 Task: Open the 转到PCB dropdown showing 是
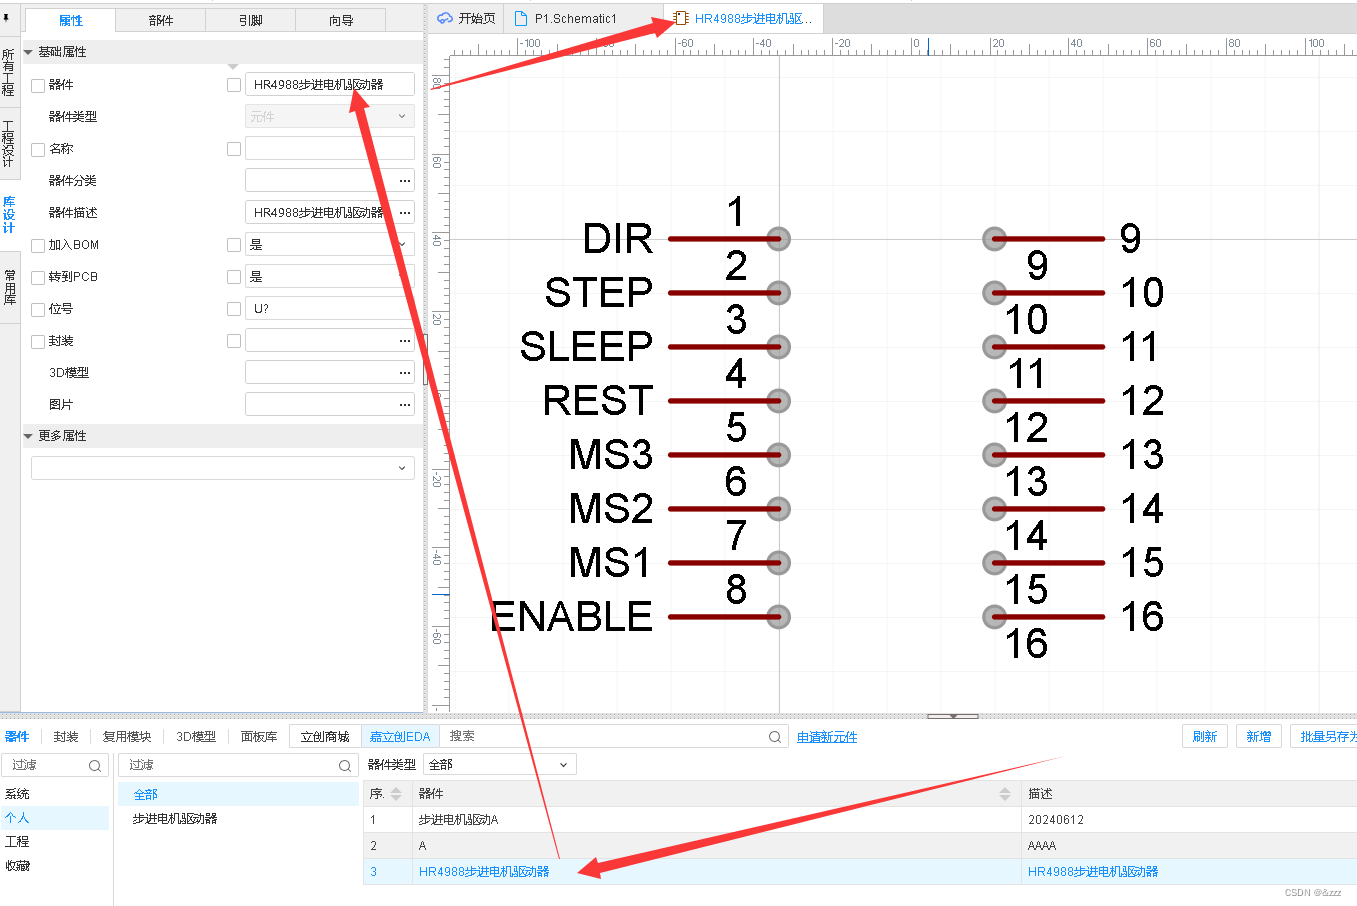coord(330,276)
